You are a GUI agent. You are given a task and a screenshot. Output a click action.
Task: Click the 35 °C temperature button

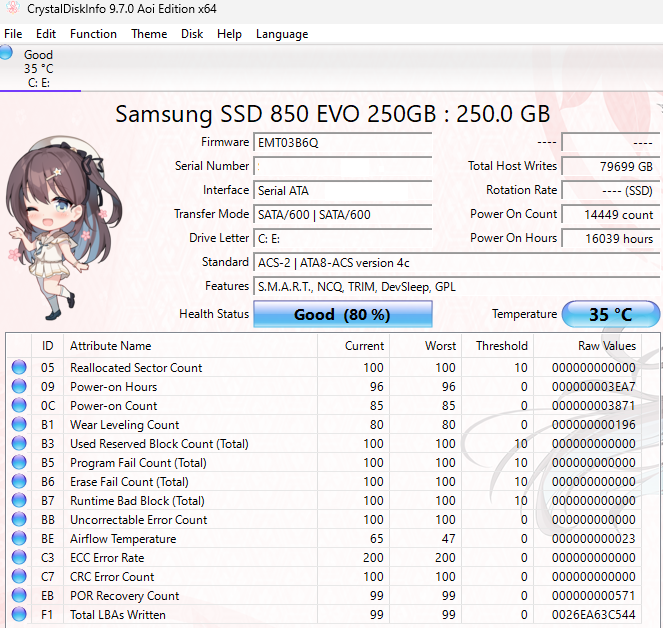[610, 314]
